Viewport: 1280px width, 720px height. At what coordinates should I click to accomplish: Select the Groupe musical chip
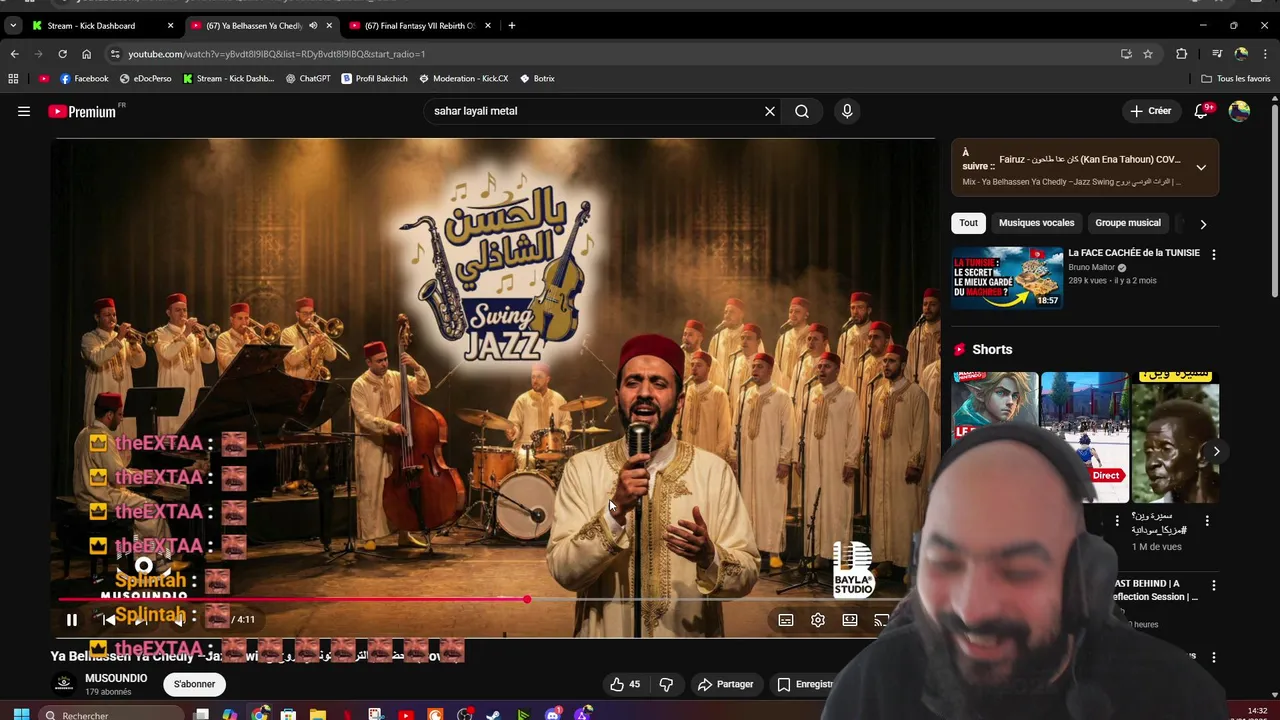[x=1128, y=223]
